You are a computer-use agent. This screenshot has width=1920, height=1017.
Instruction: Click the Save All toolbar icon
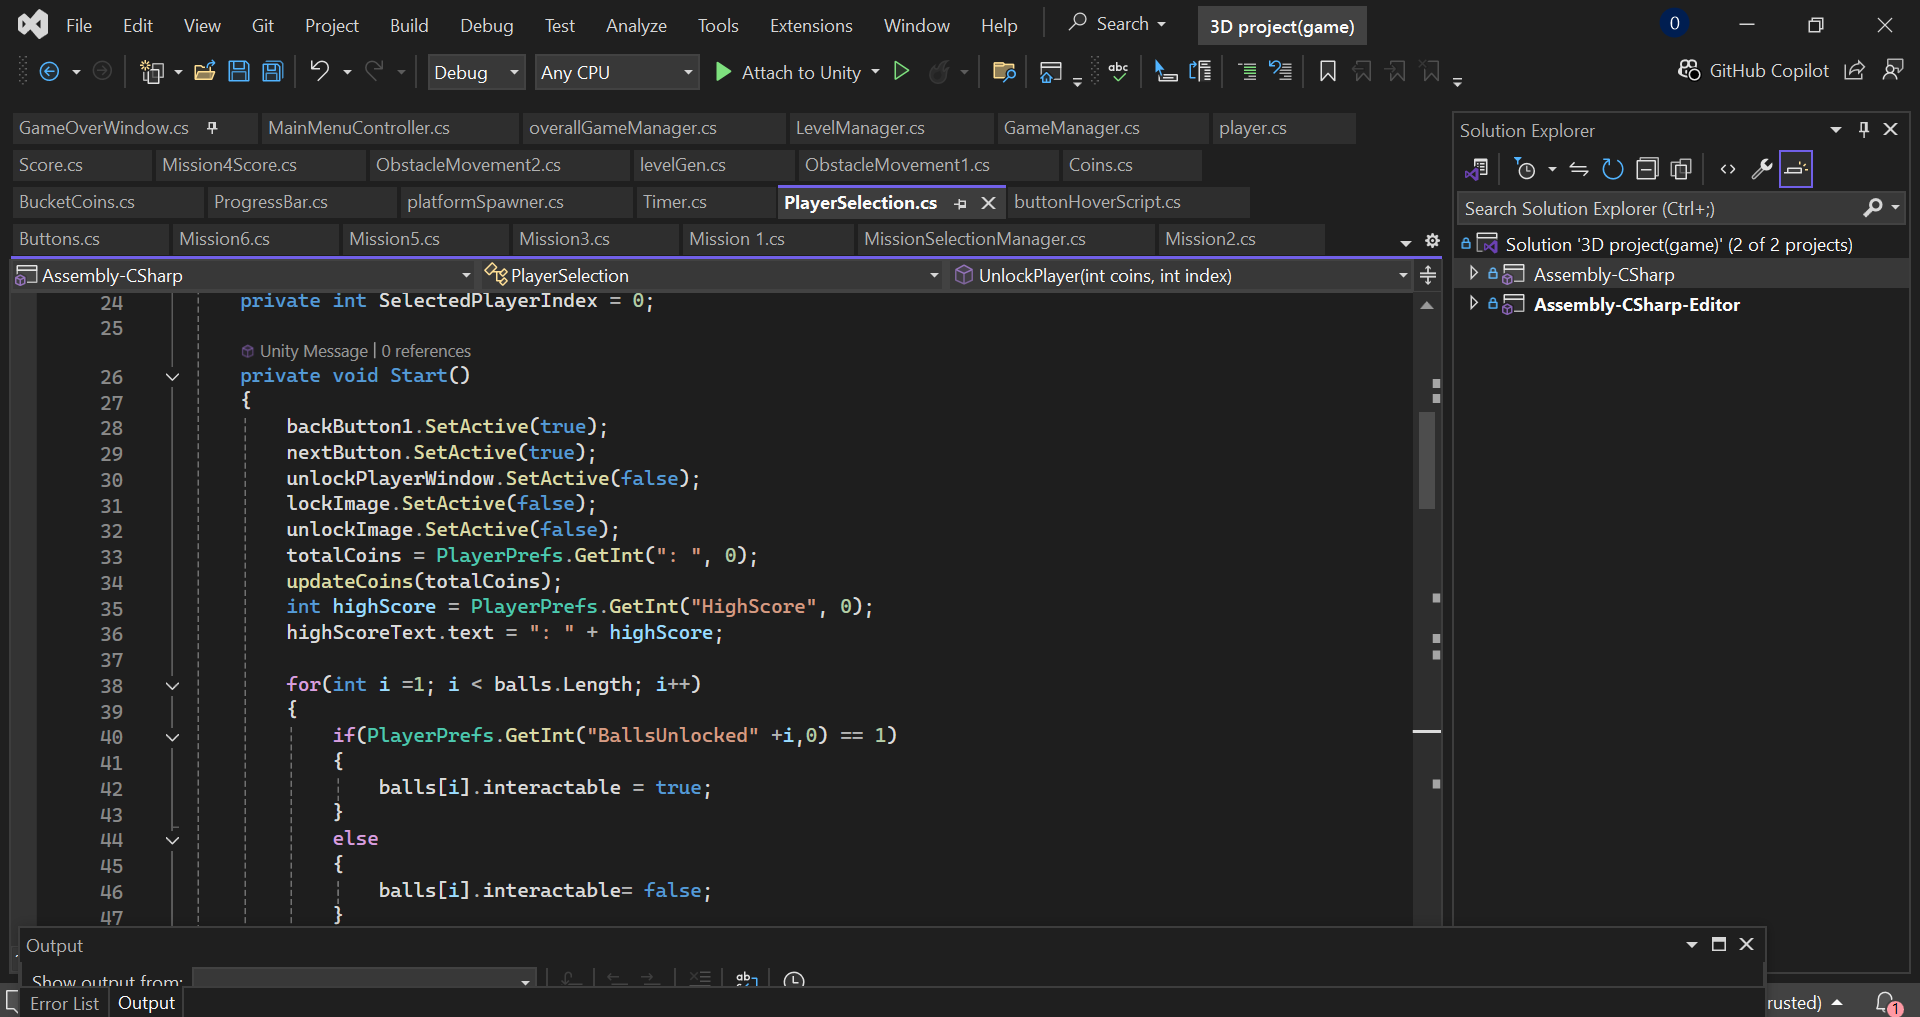(x=272, y=71)
